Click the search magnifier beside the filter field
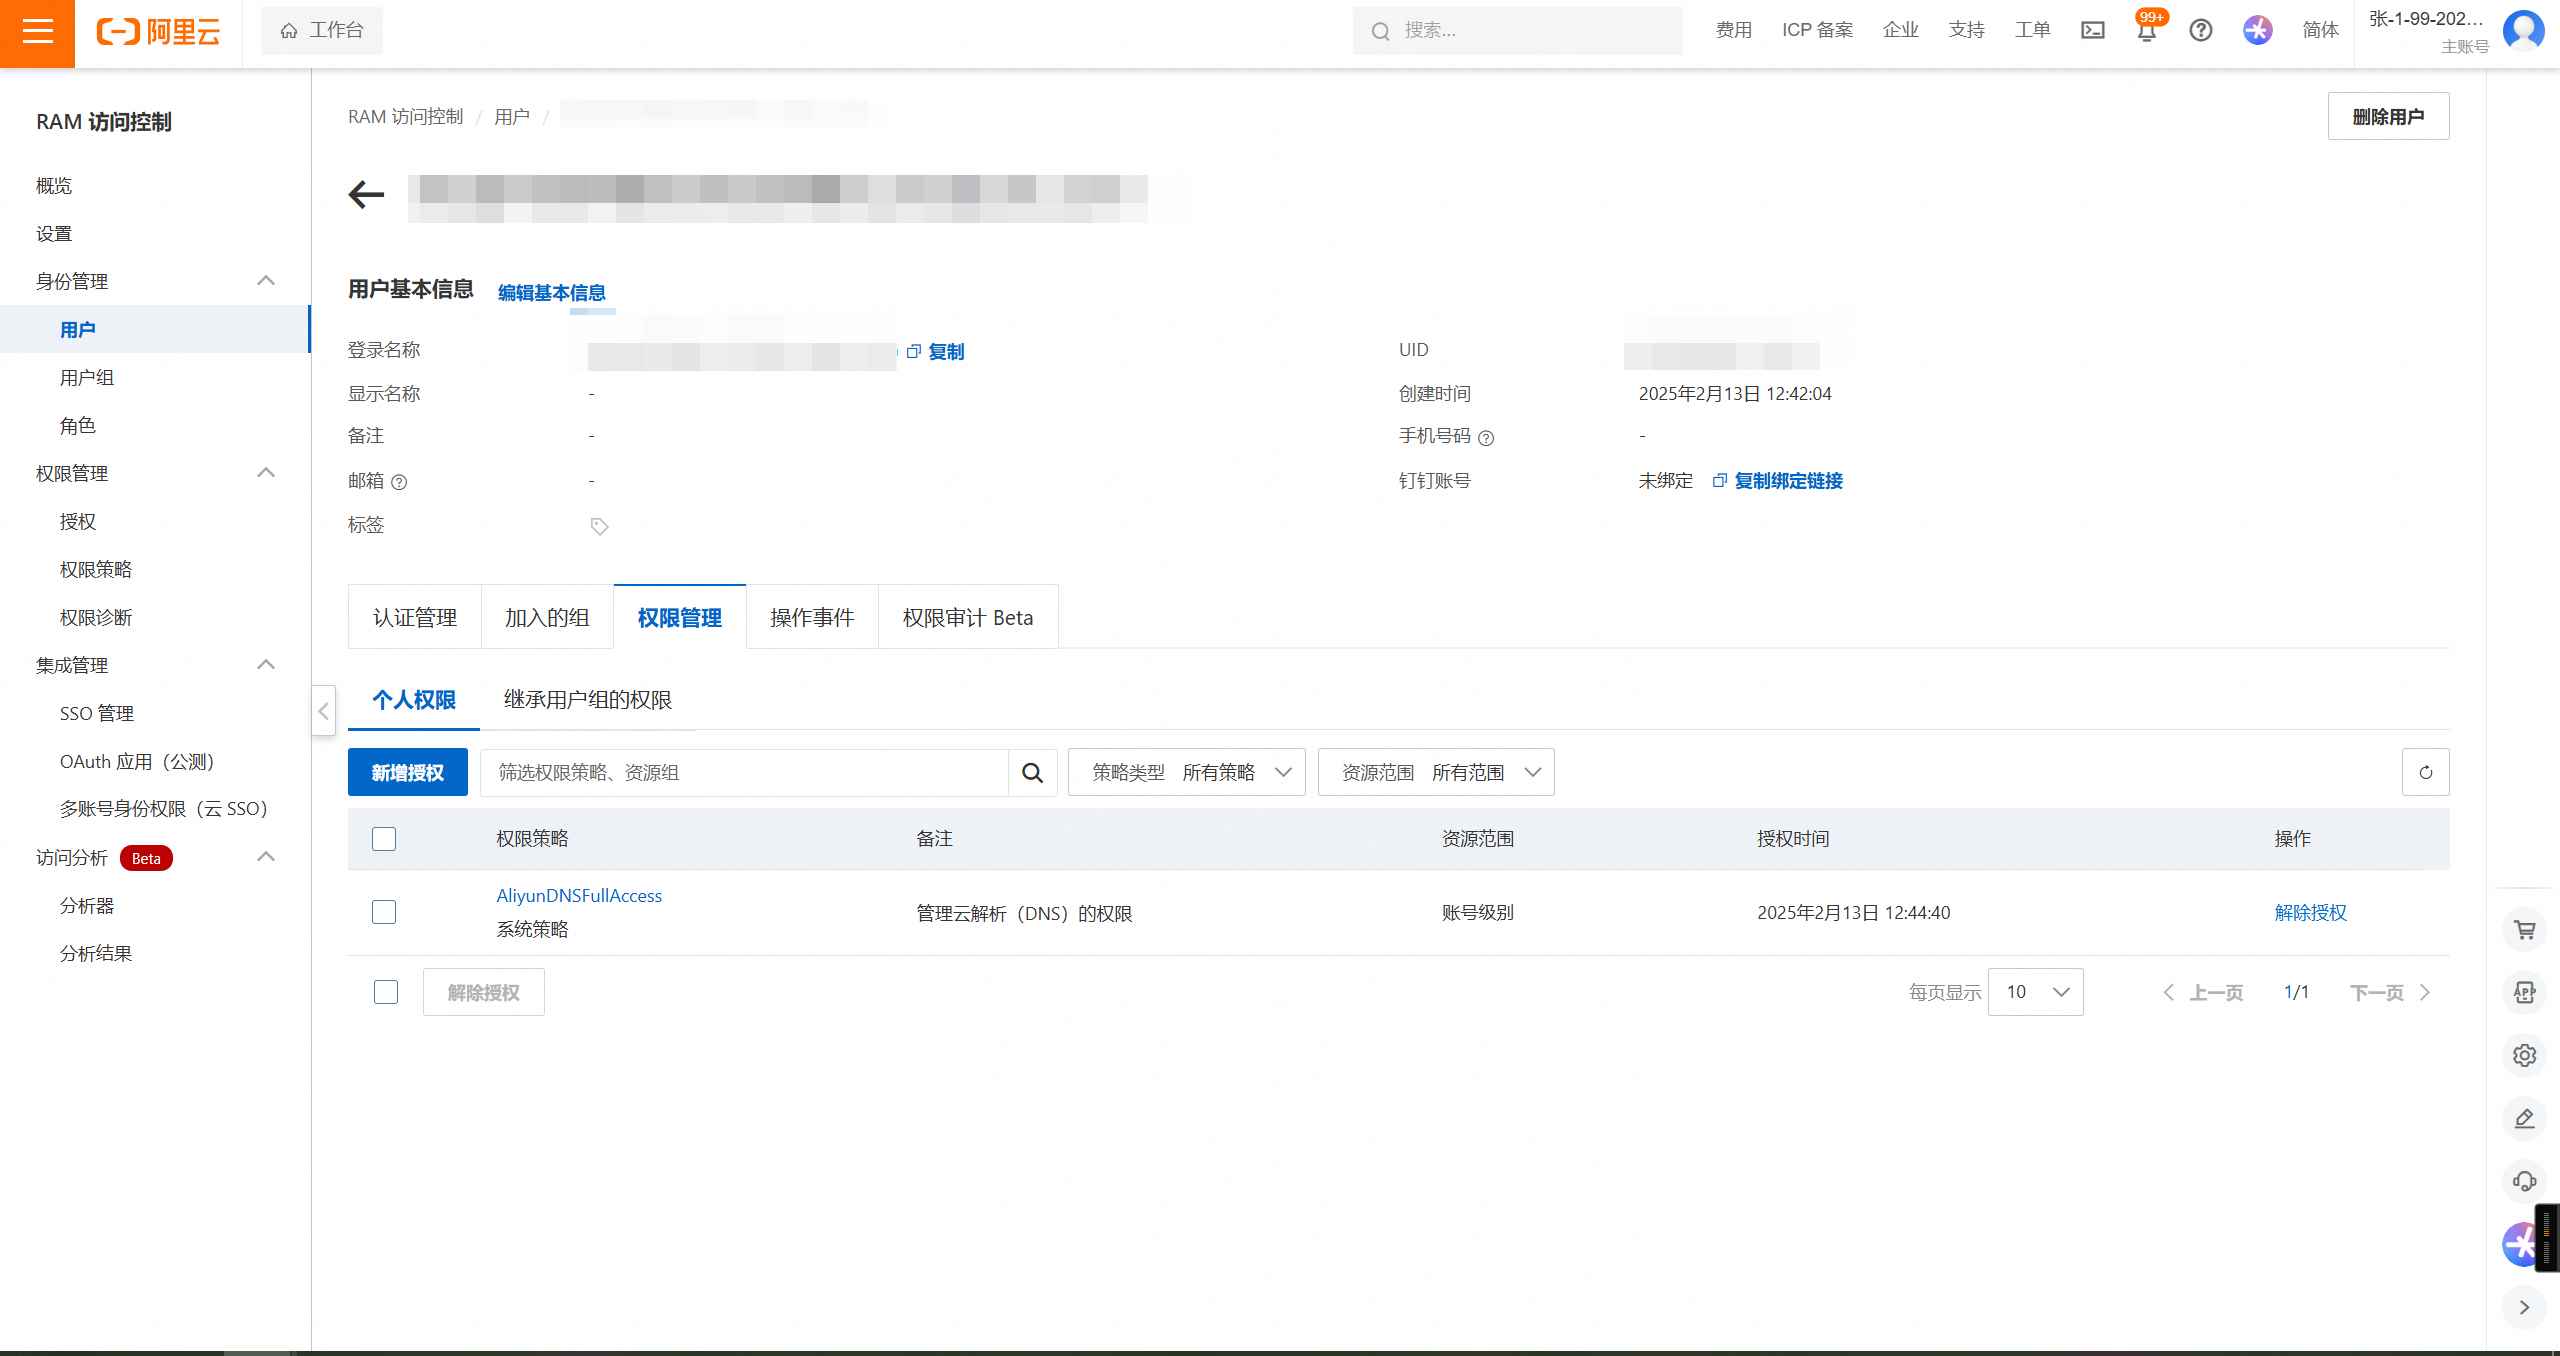Image resolution: width=2560 pixels, height=1356 pixels. (1032, 772)
